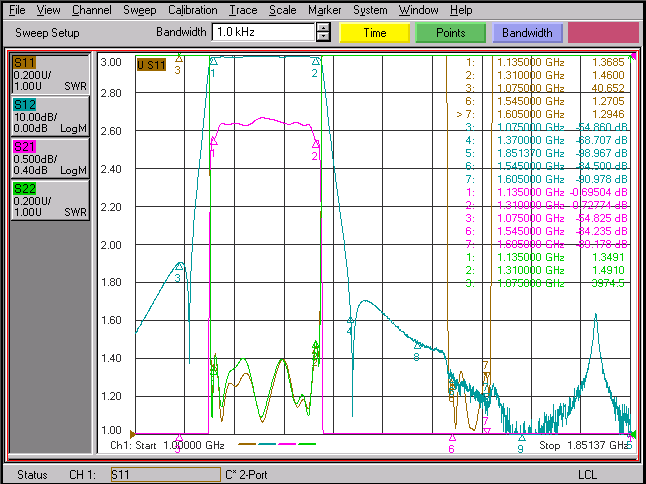Click the 1.00 bottom scale value on Y axis
This screenshot has height=484, width=646.
click(x=111, y=430)
